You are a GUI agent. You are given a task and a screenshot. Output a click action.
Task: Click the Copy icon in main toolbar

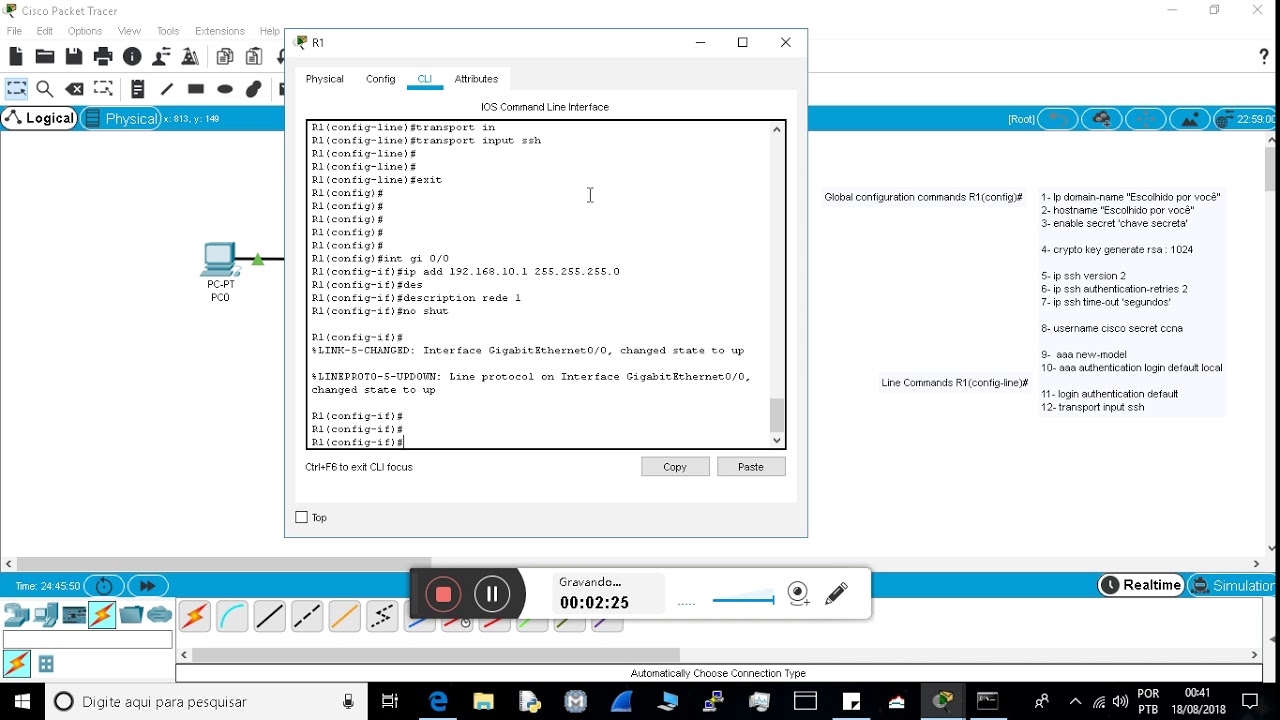click(x=225, y=57)
